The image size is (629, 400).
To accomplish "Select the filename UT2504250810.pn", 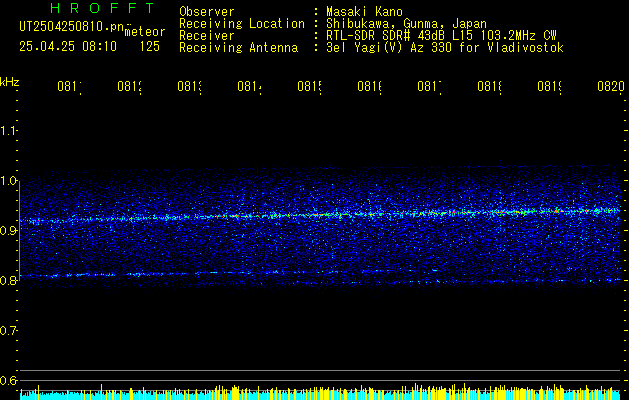I will [x=71, y=27].
